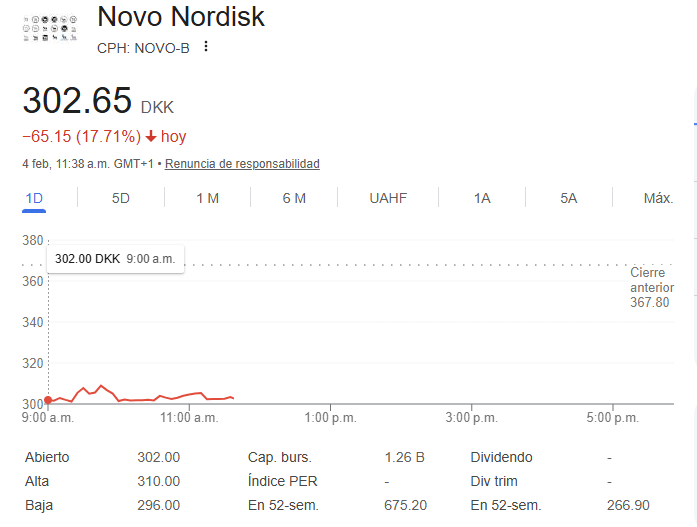Click the 'Dividendo' statistic label
The width and height of the screenshot is (697, 527).
502,457
